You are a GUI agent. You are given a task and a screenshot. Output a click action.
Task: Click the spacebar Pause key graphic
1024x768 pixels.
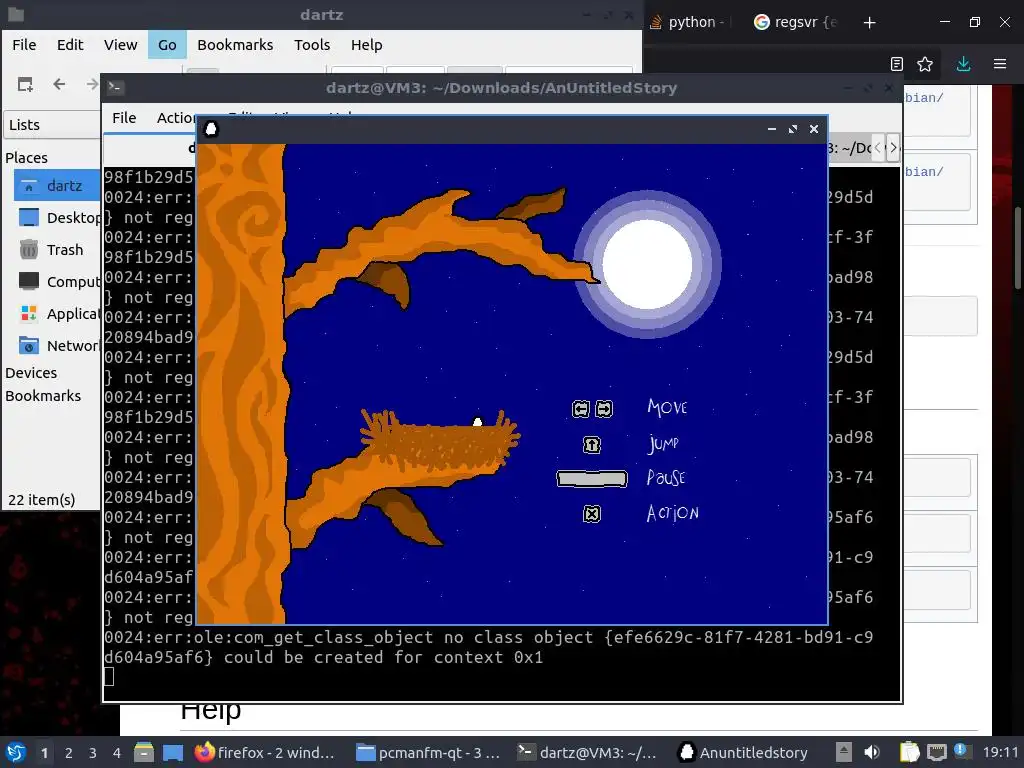(x=592, y=479)
